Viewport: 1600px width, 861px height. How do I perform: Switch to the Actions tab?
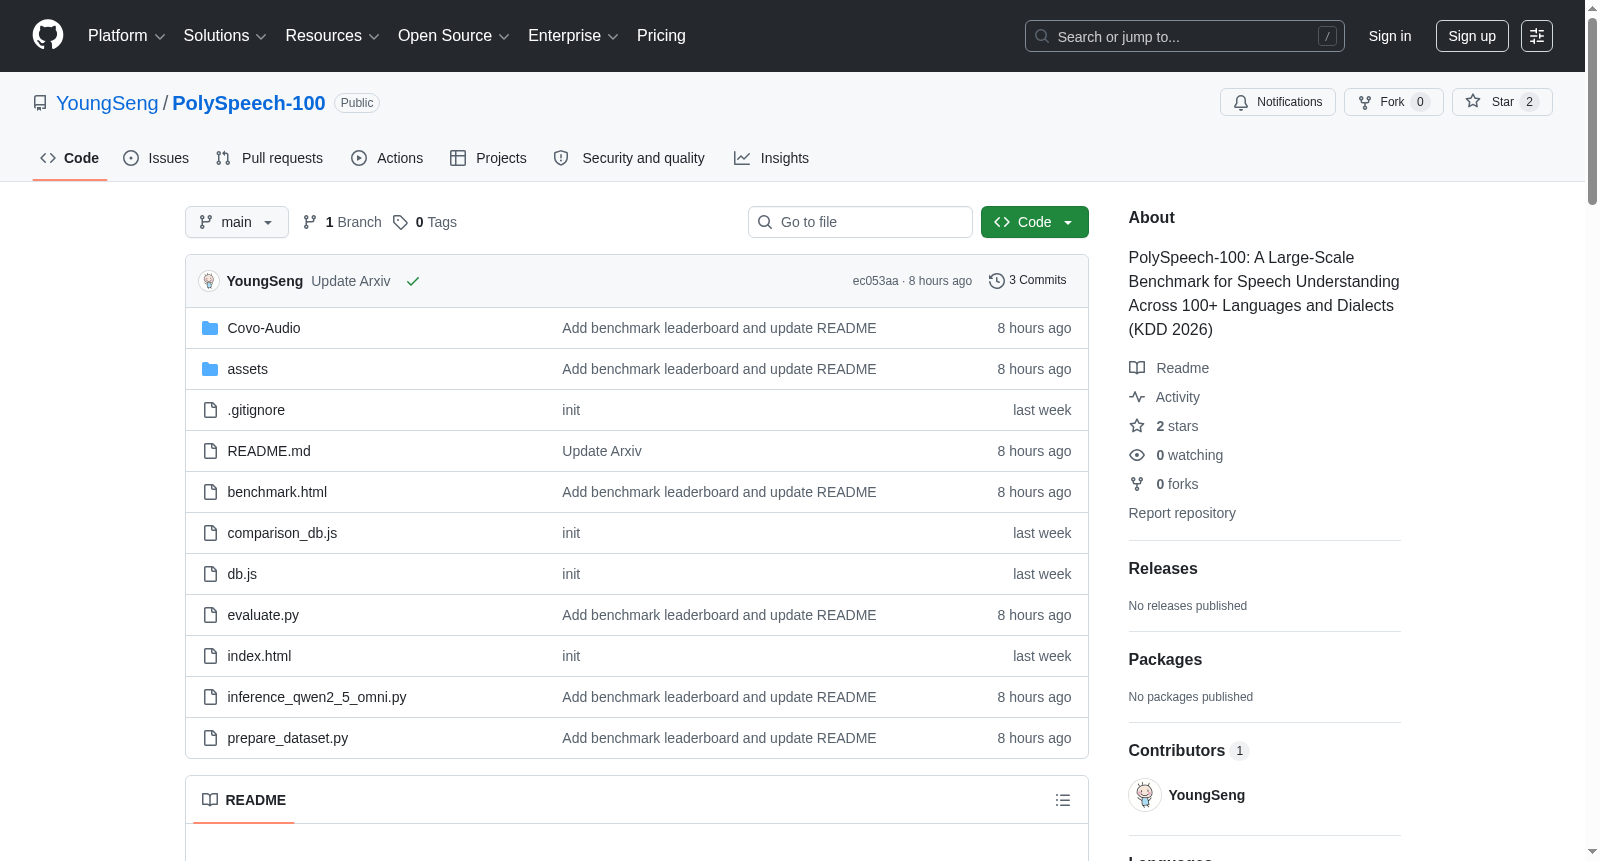[387, 158]
